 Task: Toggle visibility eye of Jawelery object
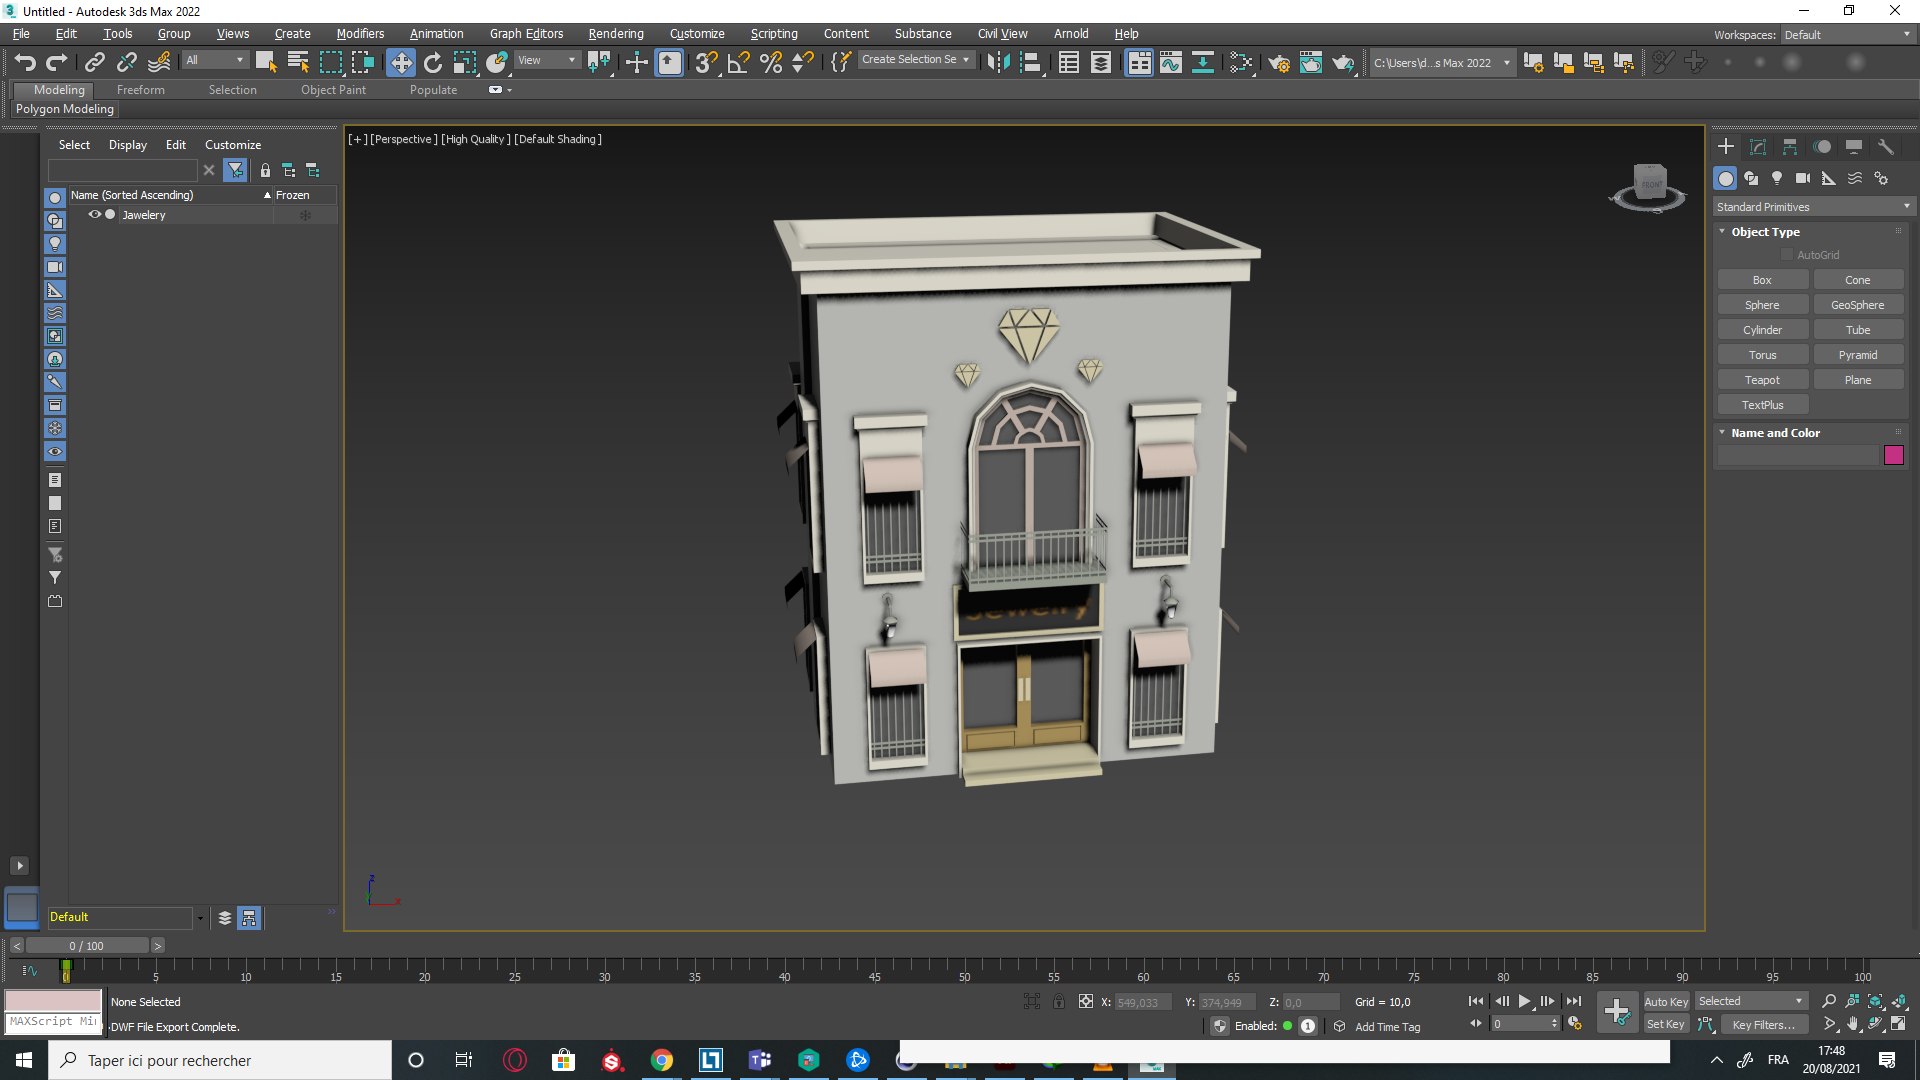(x=95, y=215)
